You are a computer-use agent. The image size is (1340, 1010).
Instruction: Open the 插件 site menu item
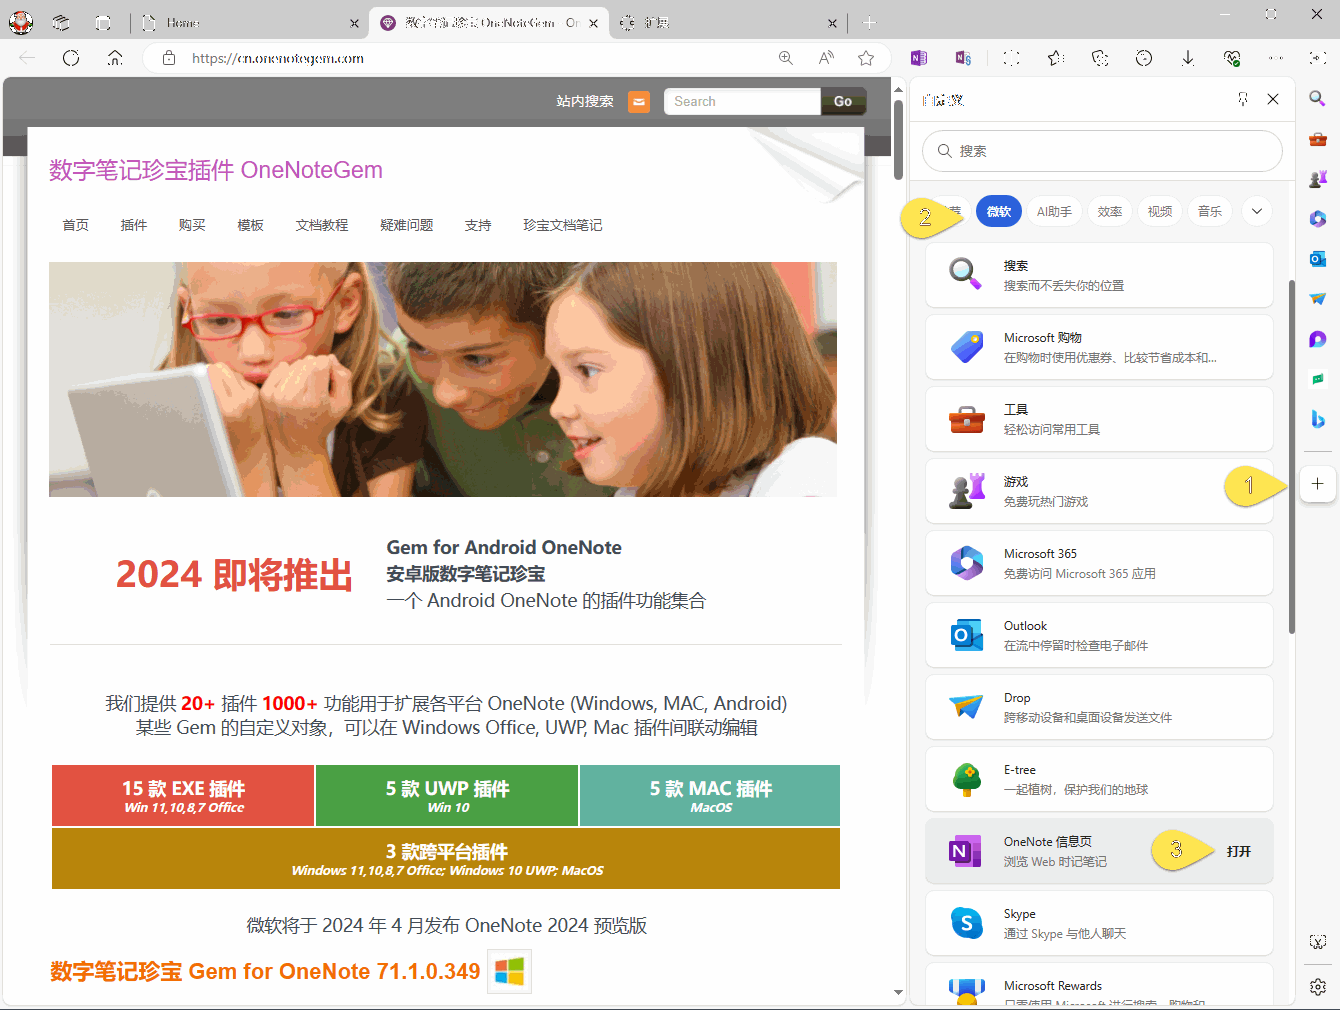[x=134, y=225]
